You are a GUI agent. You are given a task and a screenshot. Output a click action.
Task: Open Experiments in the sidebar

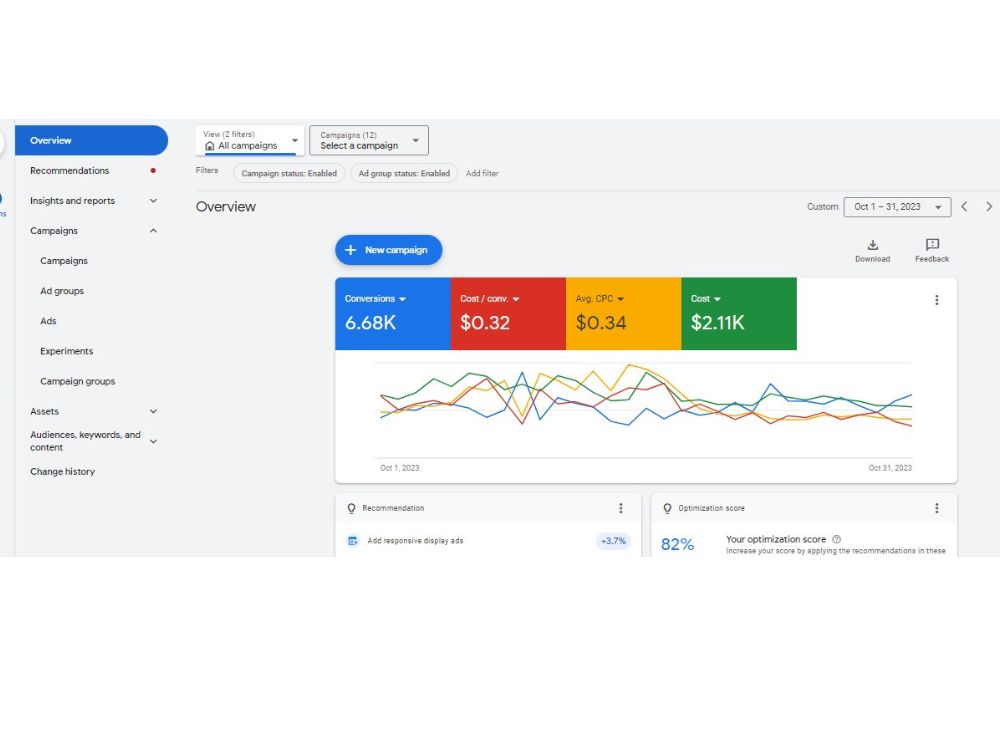click(66, 351)
